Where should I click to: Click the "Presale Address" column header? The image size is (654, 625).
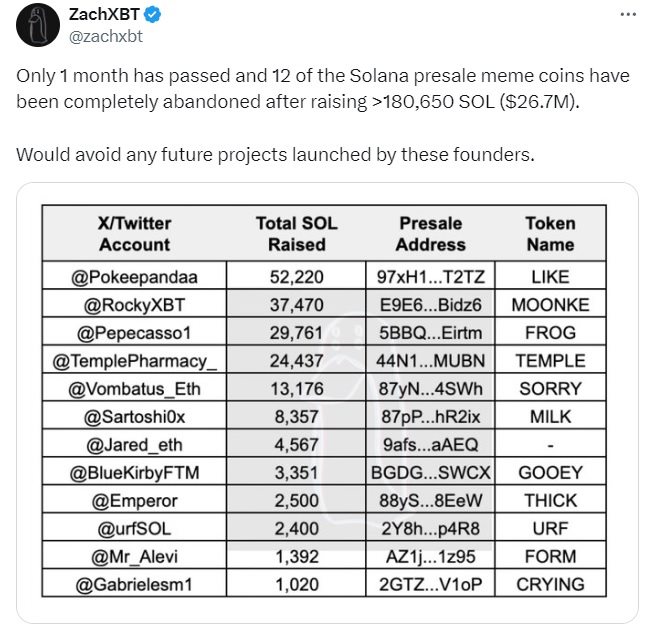click(x=431, y=234)
